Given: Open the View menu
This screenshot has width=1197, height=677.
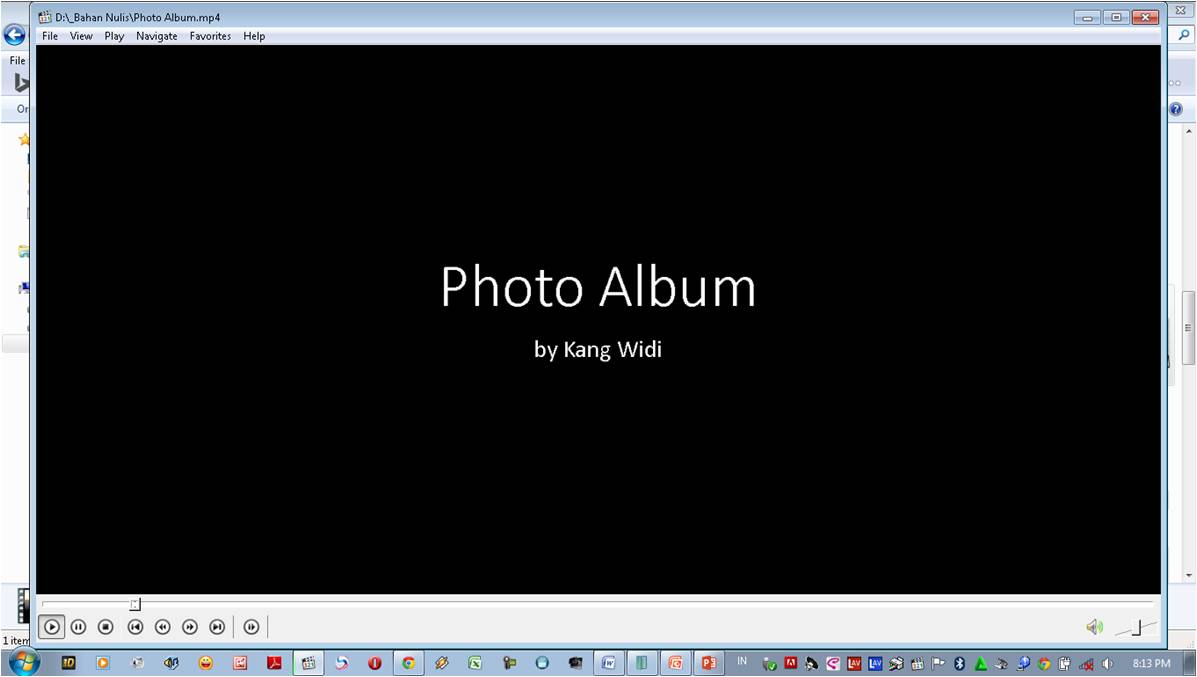Looking at the screenshot, I should point(80,36).
